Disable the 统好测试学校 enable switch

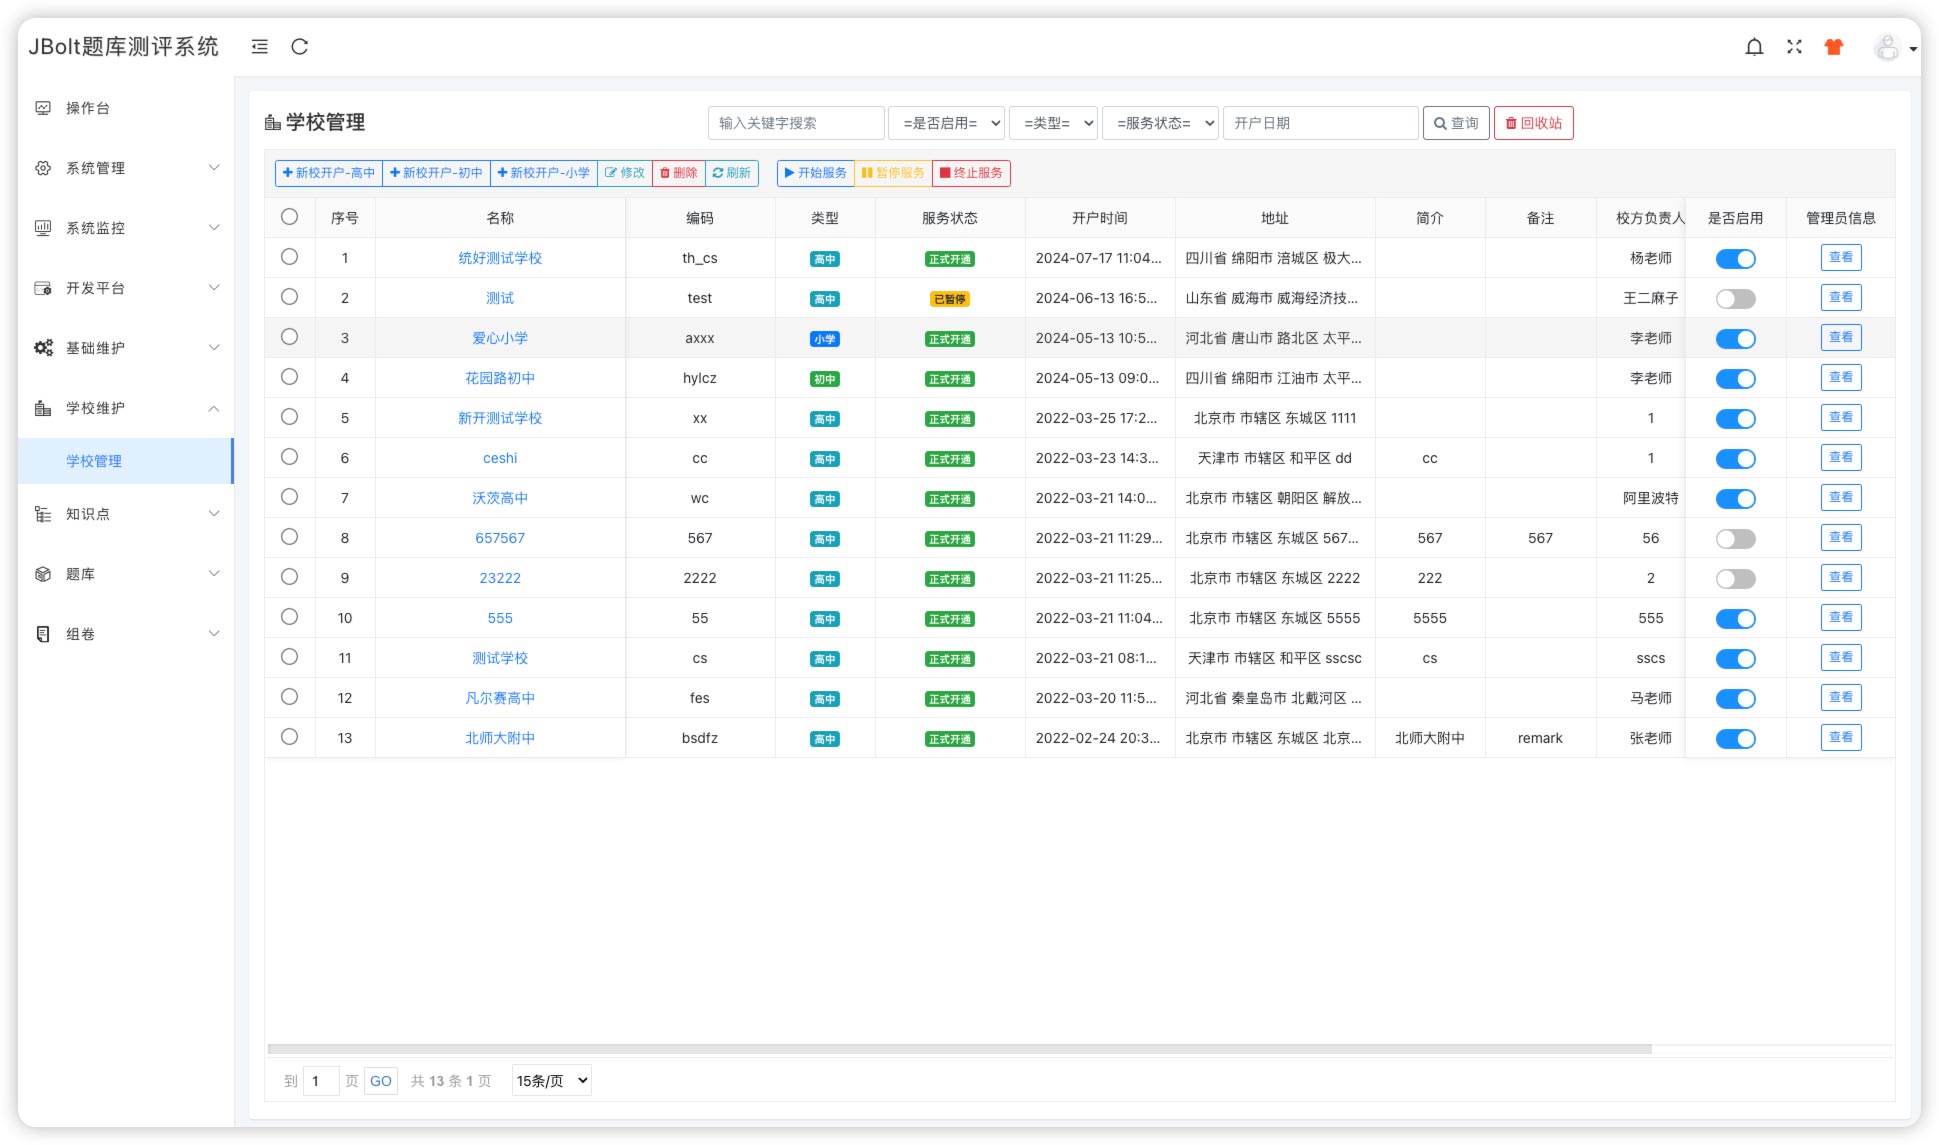tap(1736, 259)
